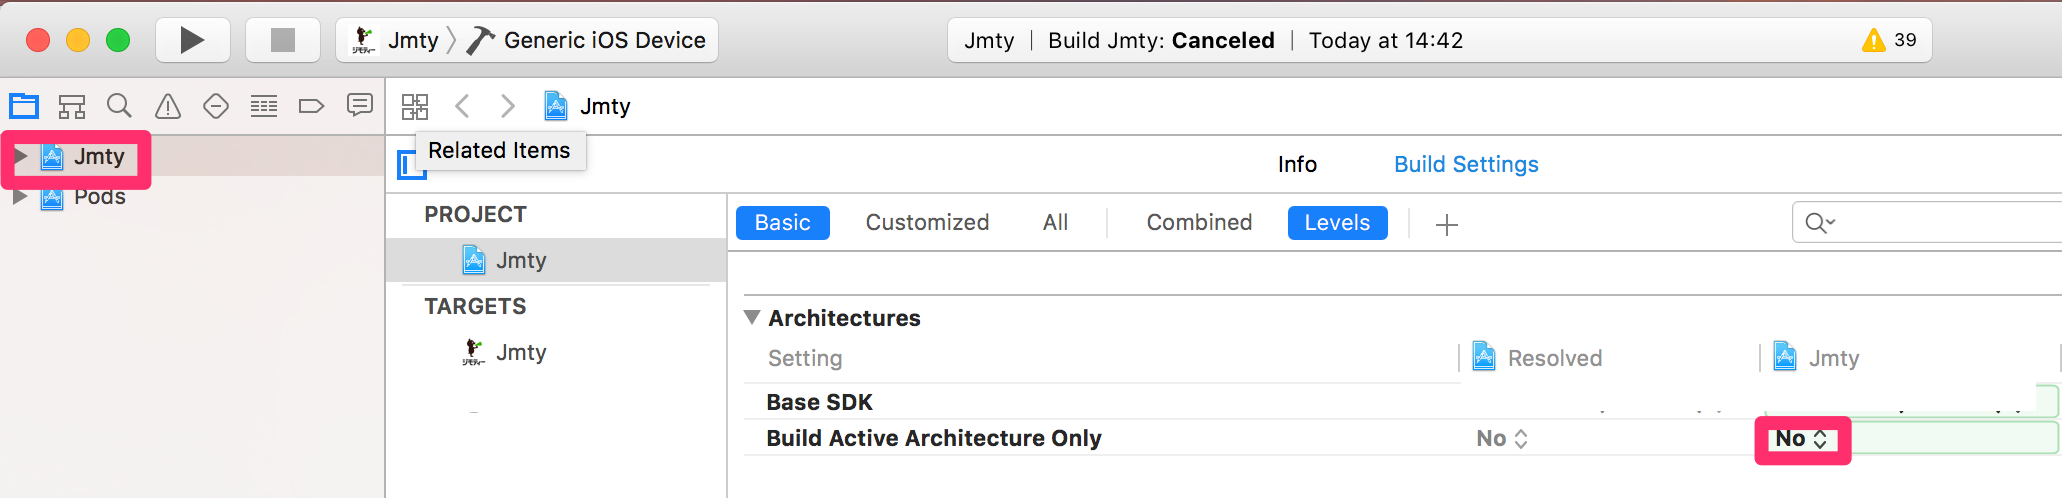Open the Breakpoint navigator icon

click(x=311, y=106)
